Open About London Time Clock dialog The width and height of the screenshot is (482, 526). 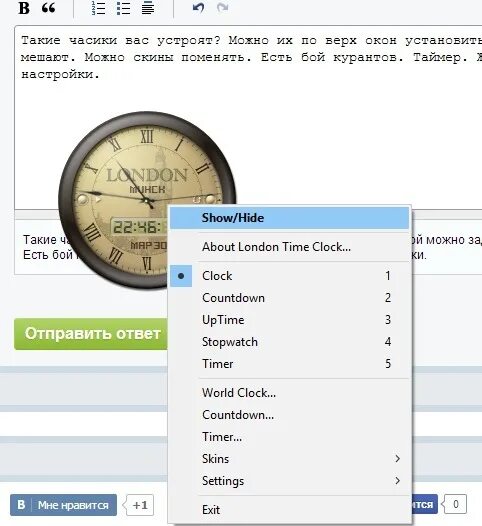point(289,247)
